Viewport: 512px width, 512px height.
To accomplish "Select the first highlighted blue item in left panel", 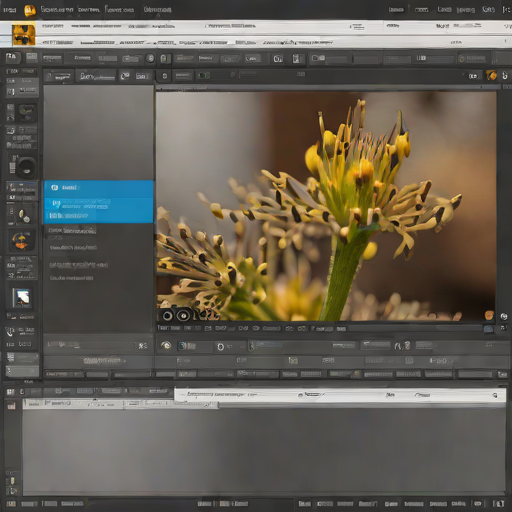I will 99,188.
